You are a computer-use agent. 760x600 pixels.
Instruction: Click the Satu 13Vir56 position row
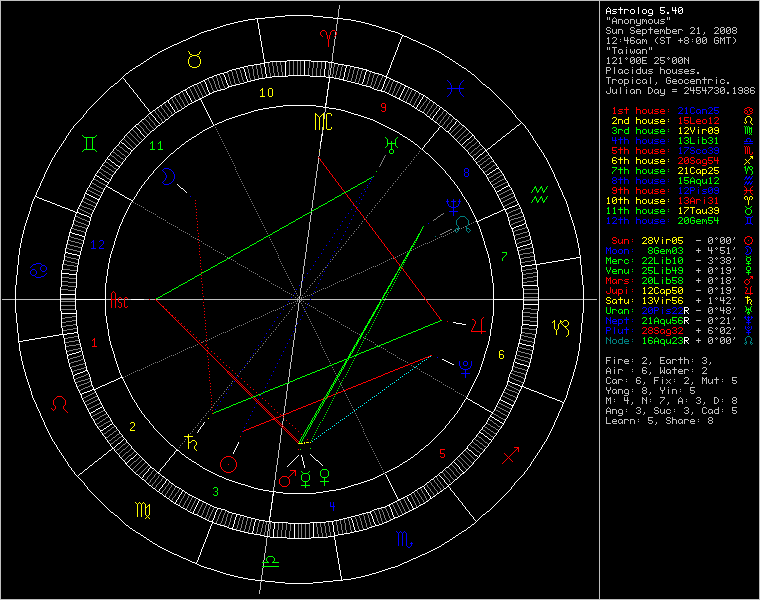tap(680, 300)
